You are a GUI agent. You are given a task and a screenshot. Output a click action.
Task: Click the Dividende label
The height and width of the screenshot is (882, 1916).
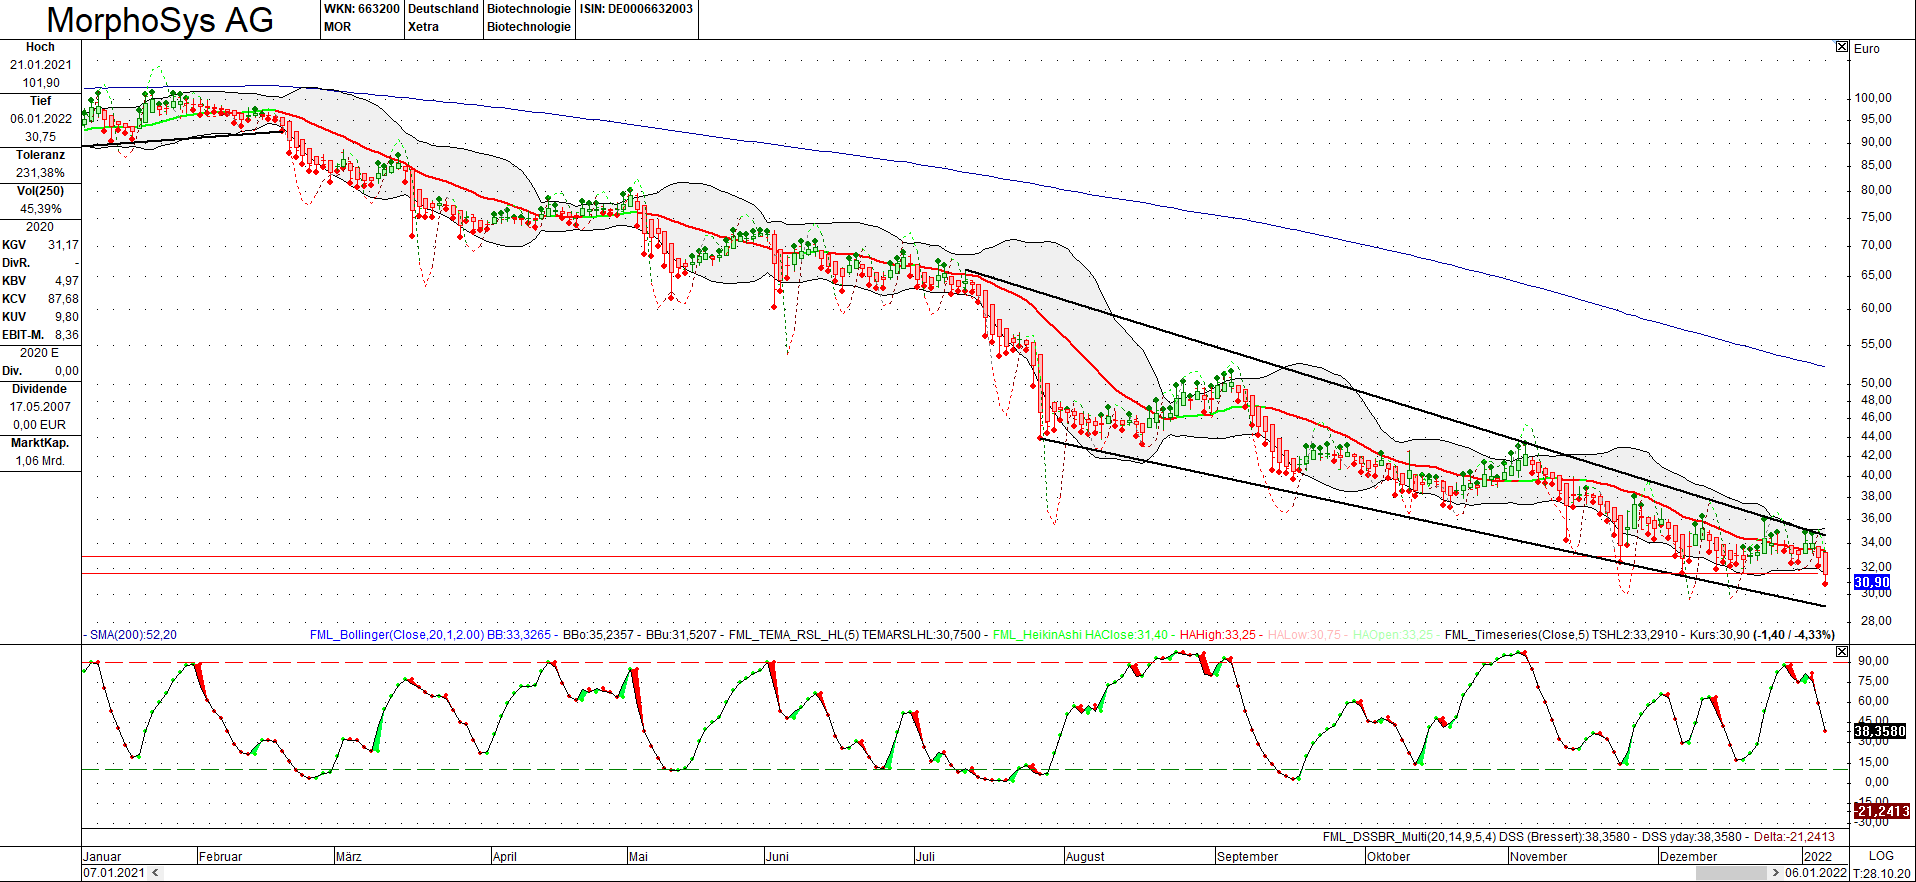tap(40, 389)
